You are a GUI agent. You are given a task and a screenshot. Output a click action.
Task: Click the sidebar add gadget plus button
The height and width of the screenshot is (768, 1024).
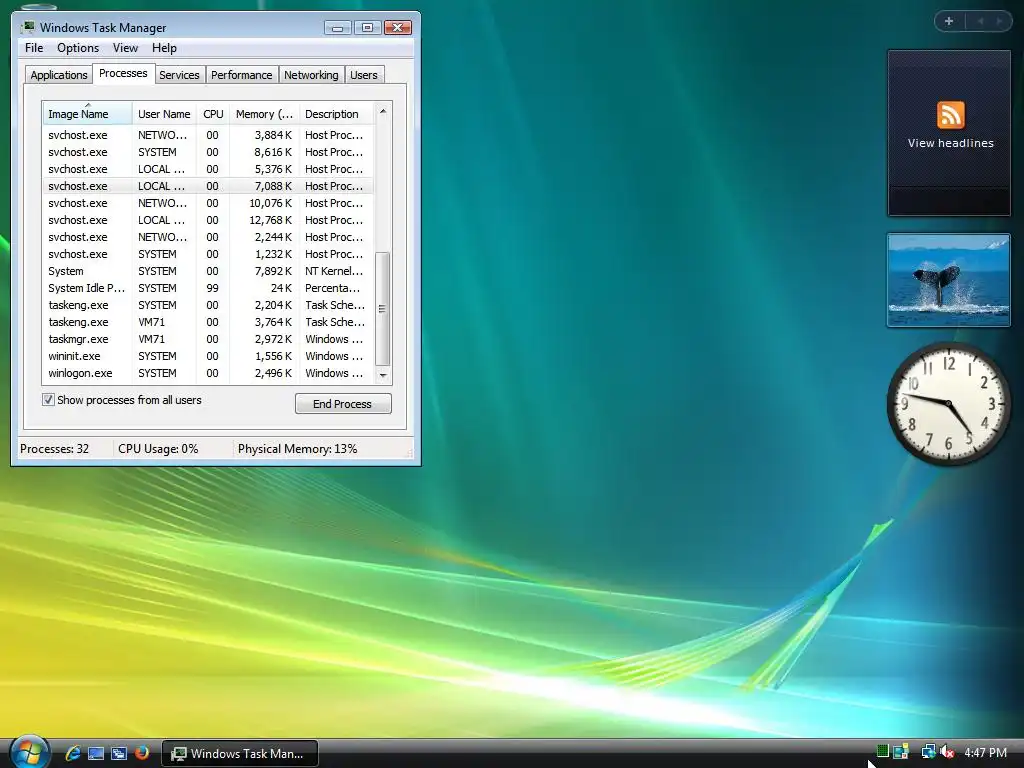949,21
